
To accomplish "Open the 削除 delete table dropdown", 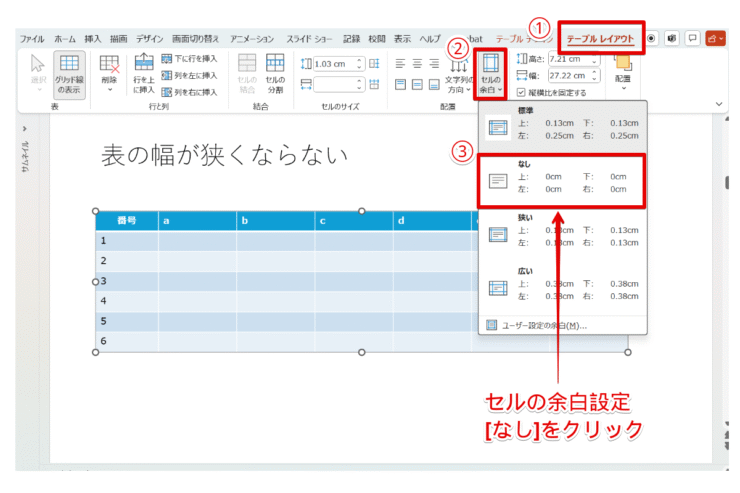I will coord(109,74).
